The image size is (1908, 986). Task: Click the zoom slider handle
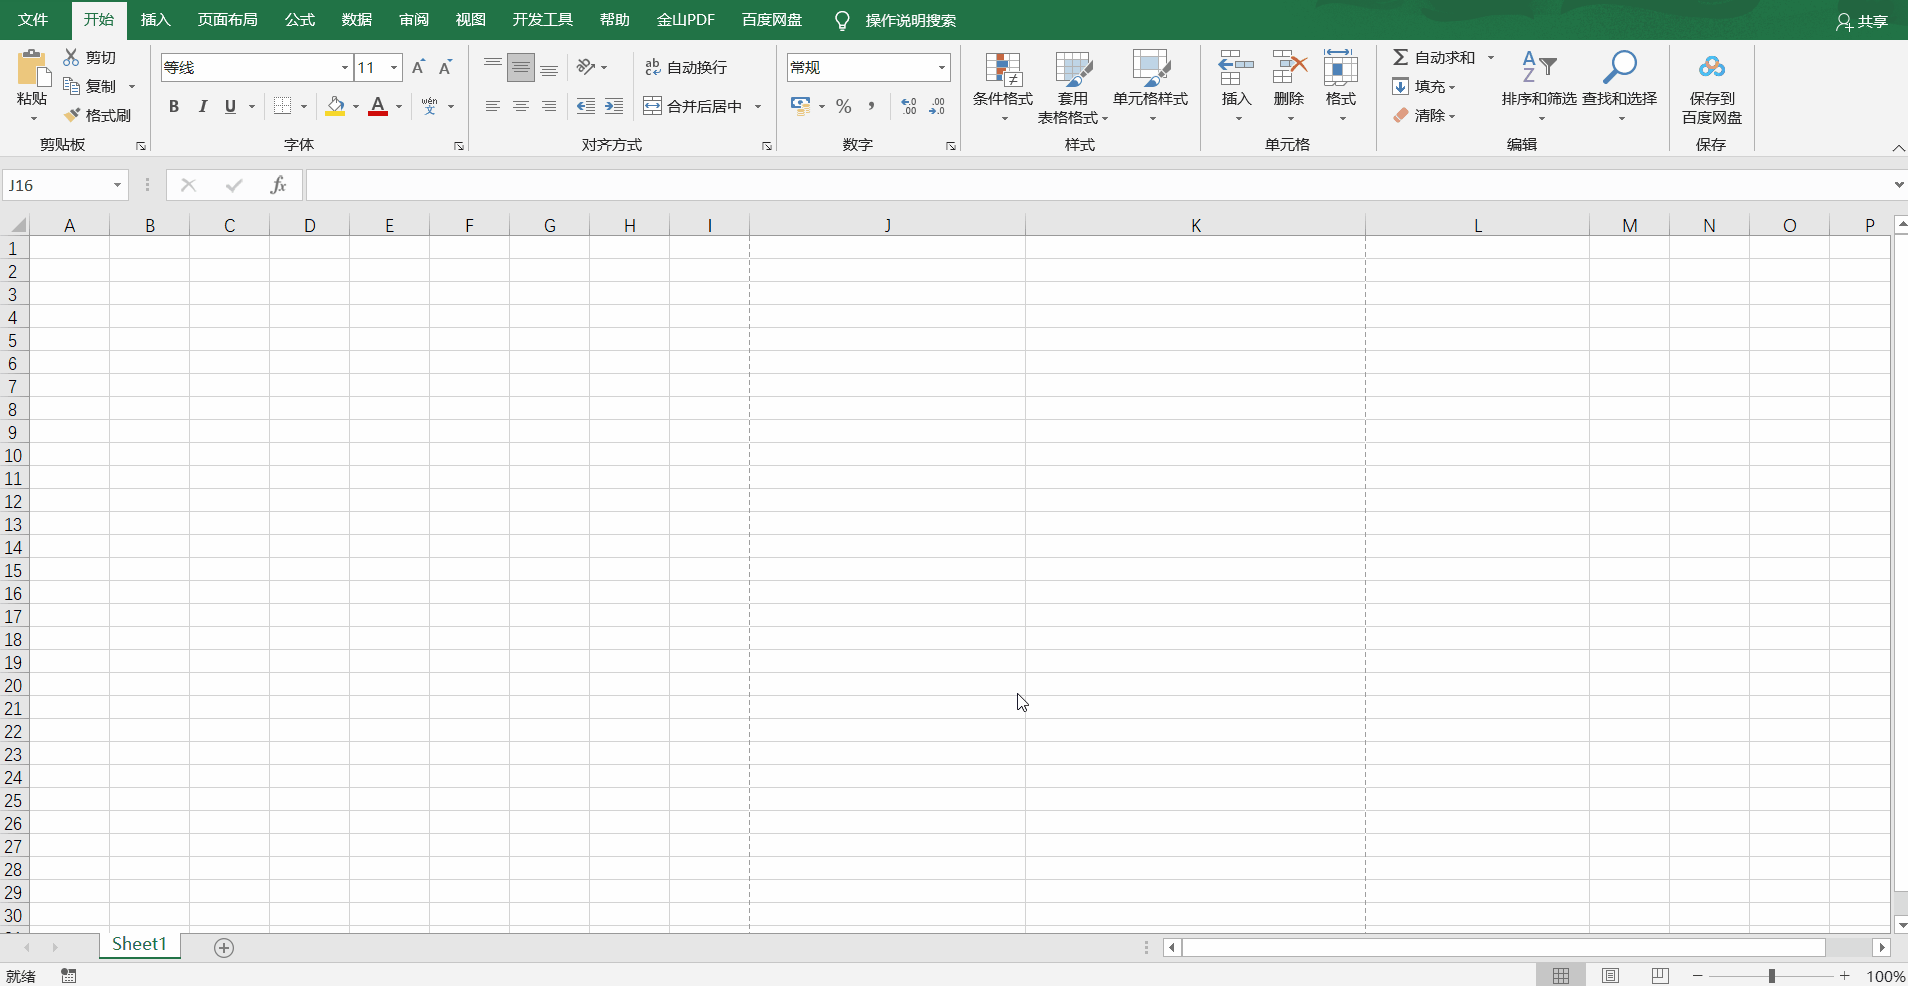1771,975
